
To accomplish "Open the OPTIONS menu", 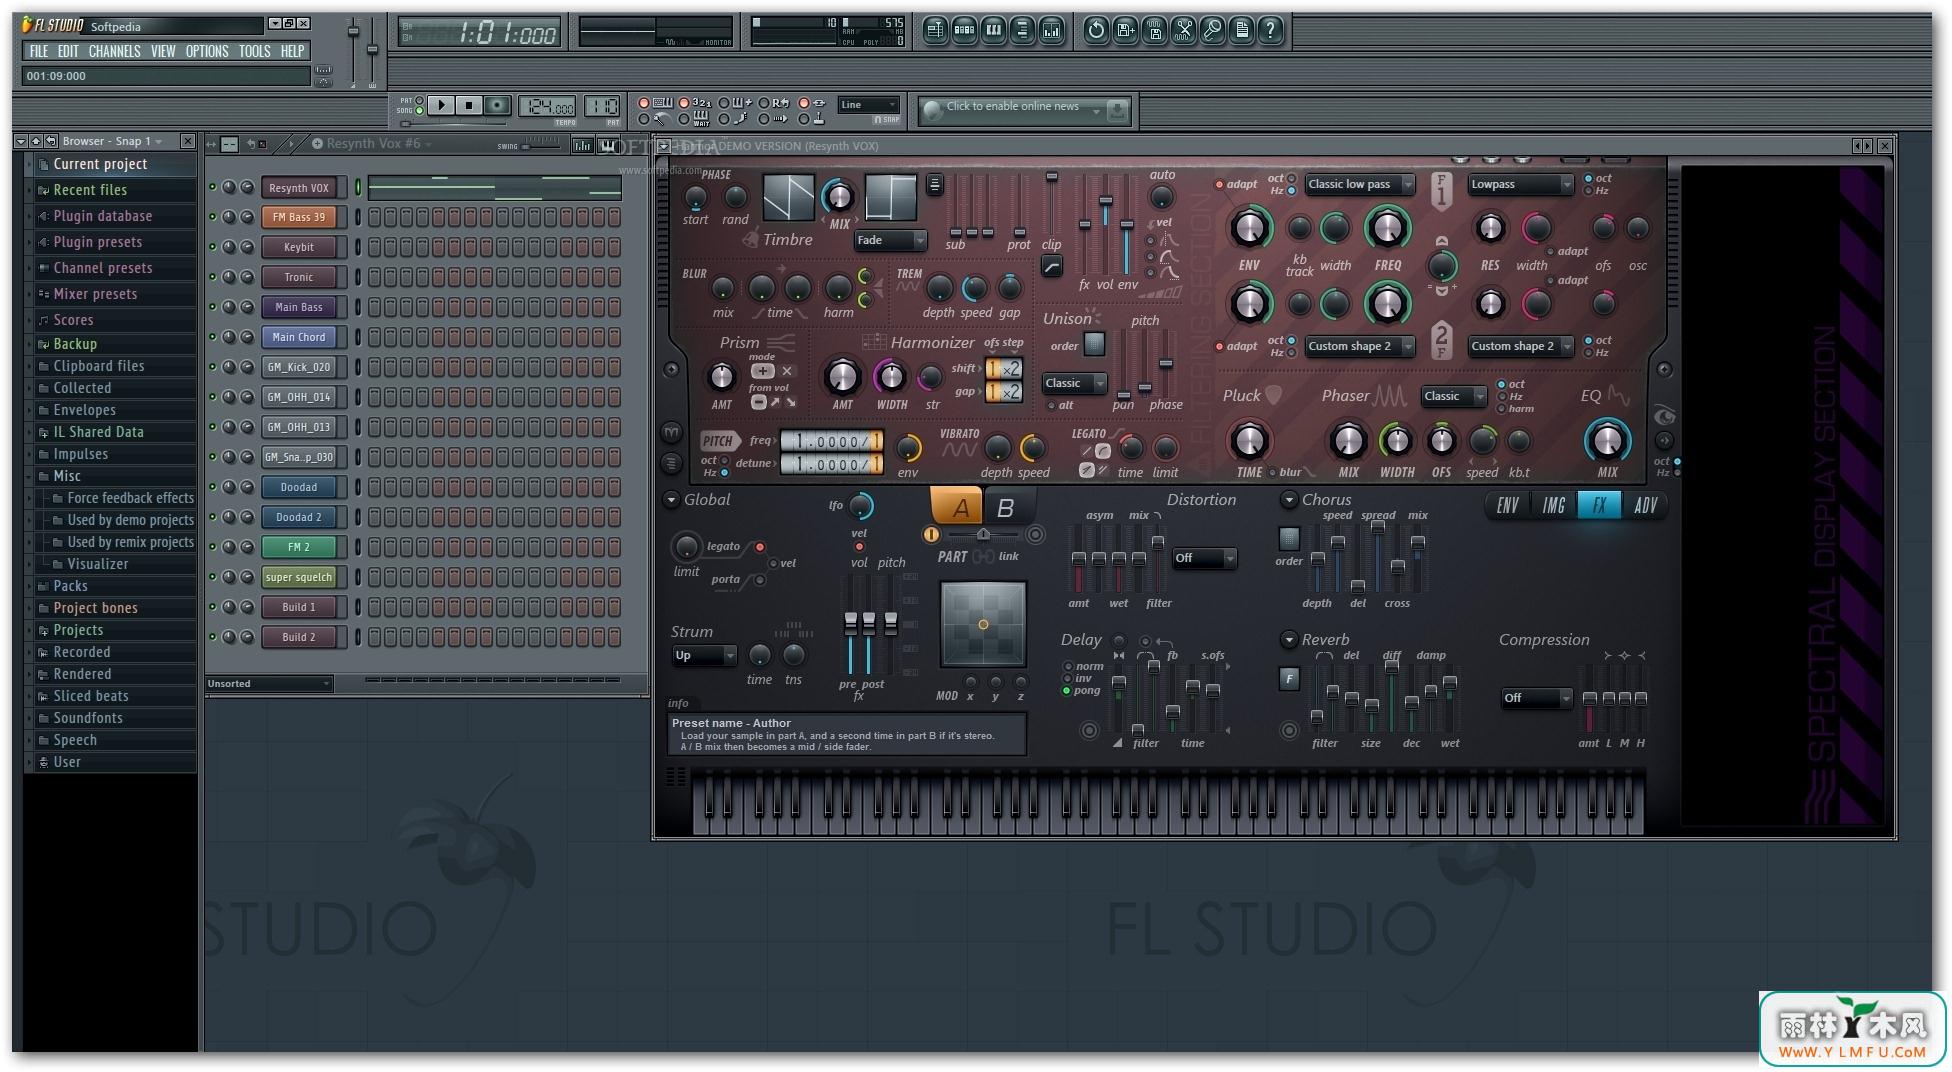I will tap(207, 51).
